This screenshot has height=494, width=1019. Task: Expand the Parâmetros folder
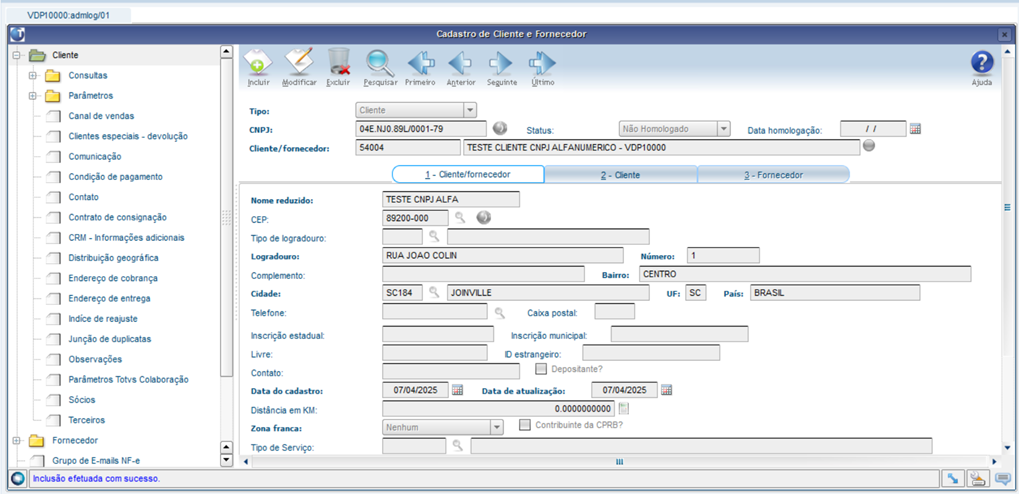click(x=32, y=96)
